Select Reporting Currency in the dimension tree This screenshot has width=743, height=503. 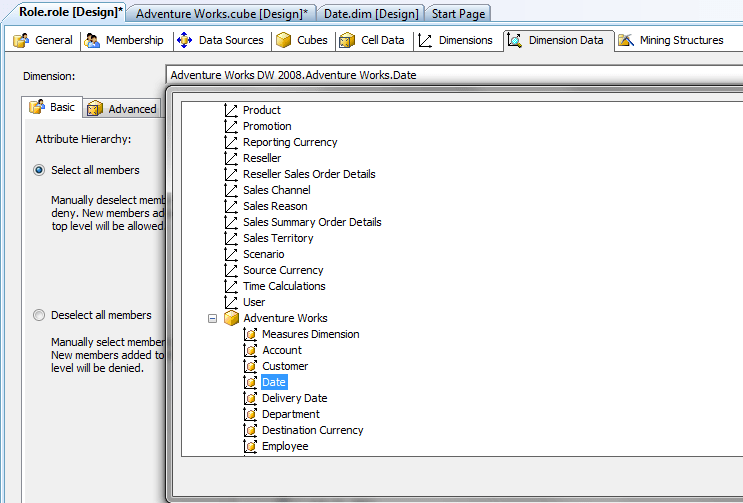[x=290, y=142]
